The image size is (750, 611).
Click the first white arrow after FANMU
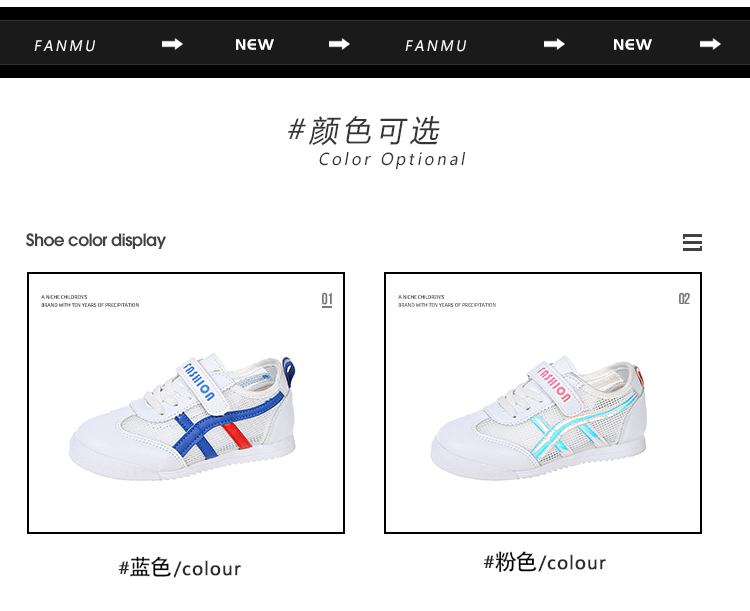(172, 44)
